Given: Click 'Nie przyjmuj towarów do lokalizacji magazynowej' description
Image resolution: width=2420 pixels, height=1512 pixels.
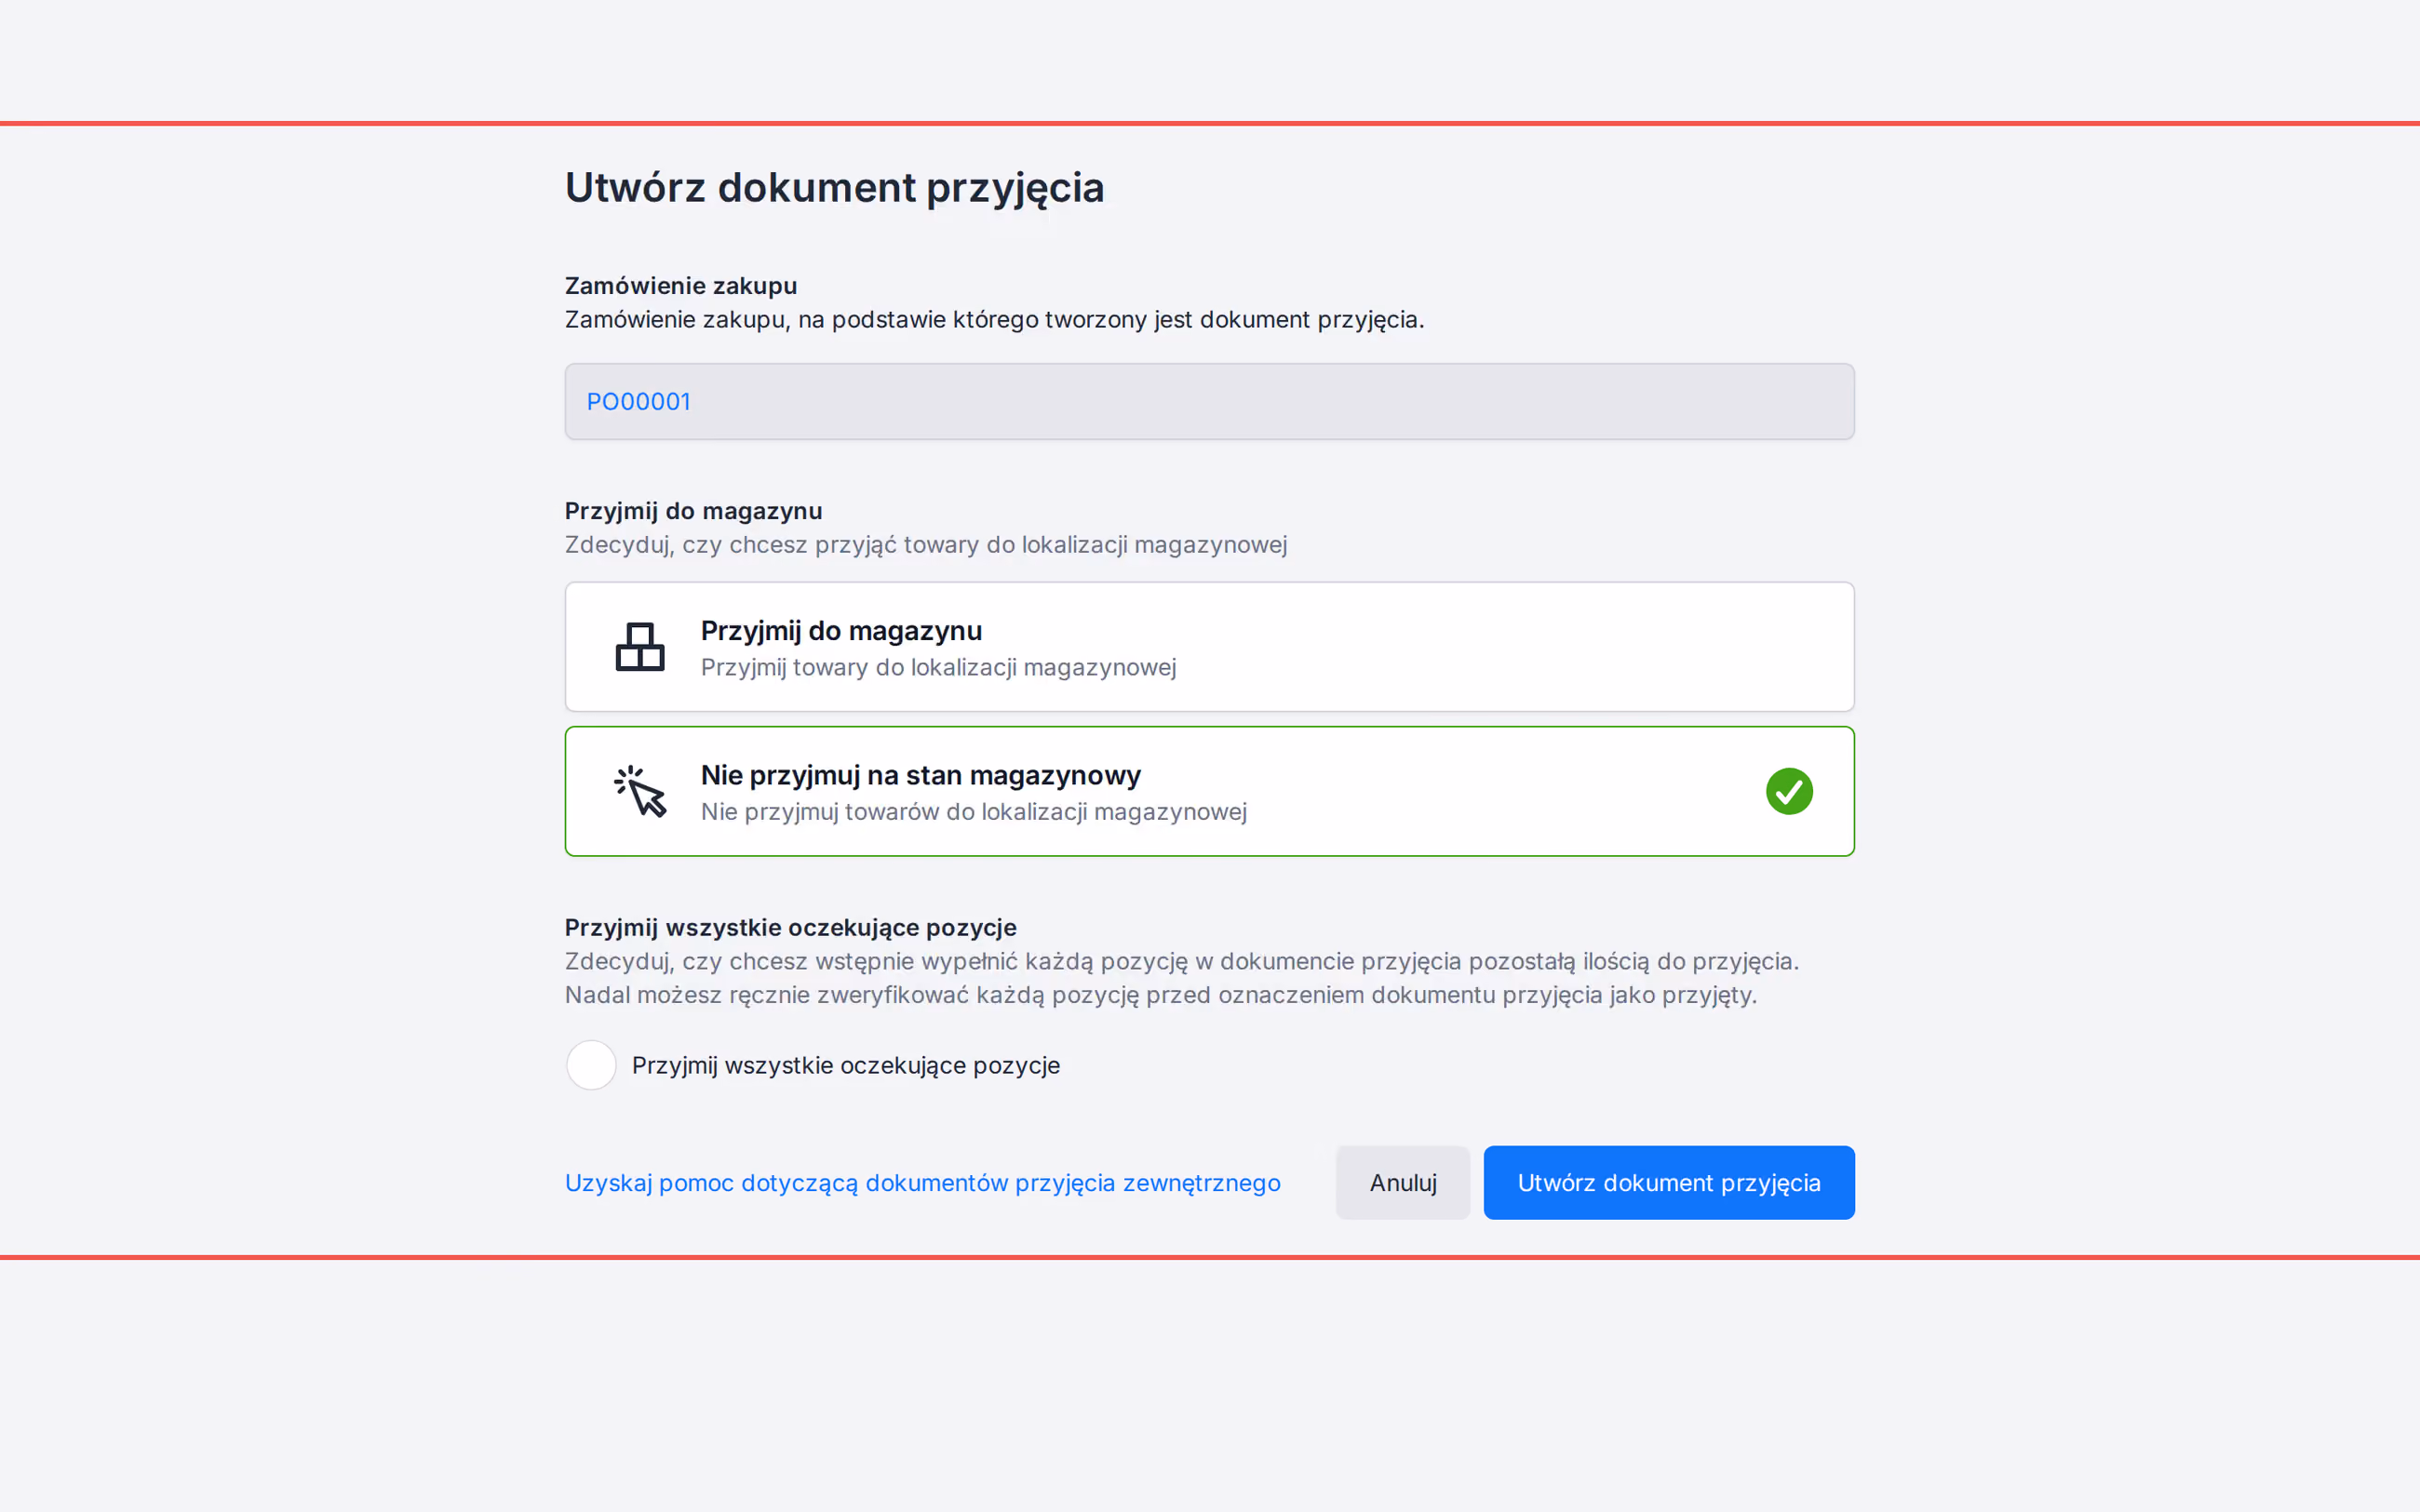Looking at the screenshot, I should (x=974, y=811).
